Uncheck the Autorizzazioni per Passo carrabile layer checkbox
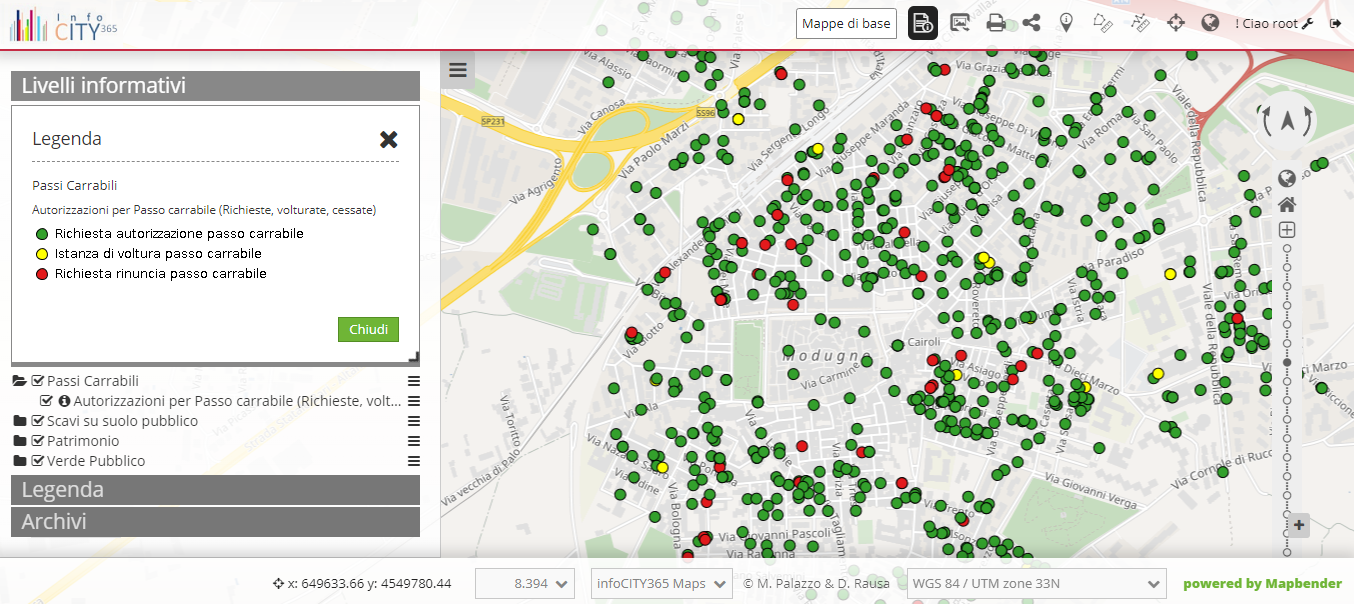 (x=46, y=401)
